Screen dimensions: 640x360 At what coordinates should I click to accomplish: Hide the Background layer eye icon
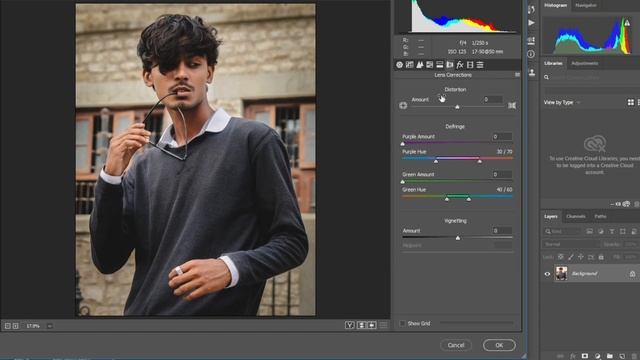547,274
